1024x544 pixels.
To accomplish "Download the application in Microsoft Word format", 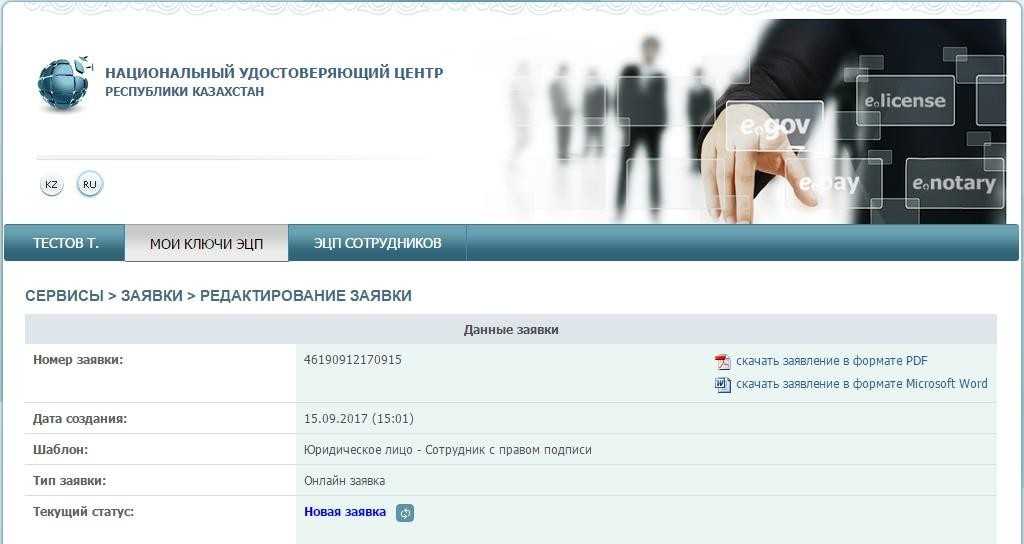I will (x=861, y=384).
